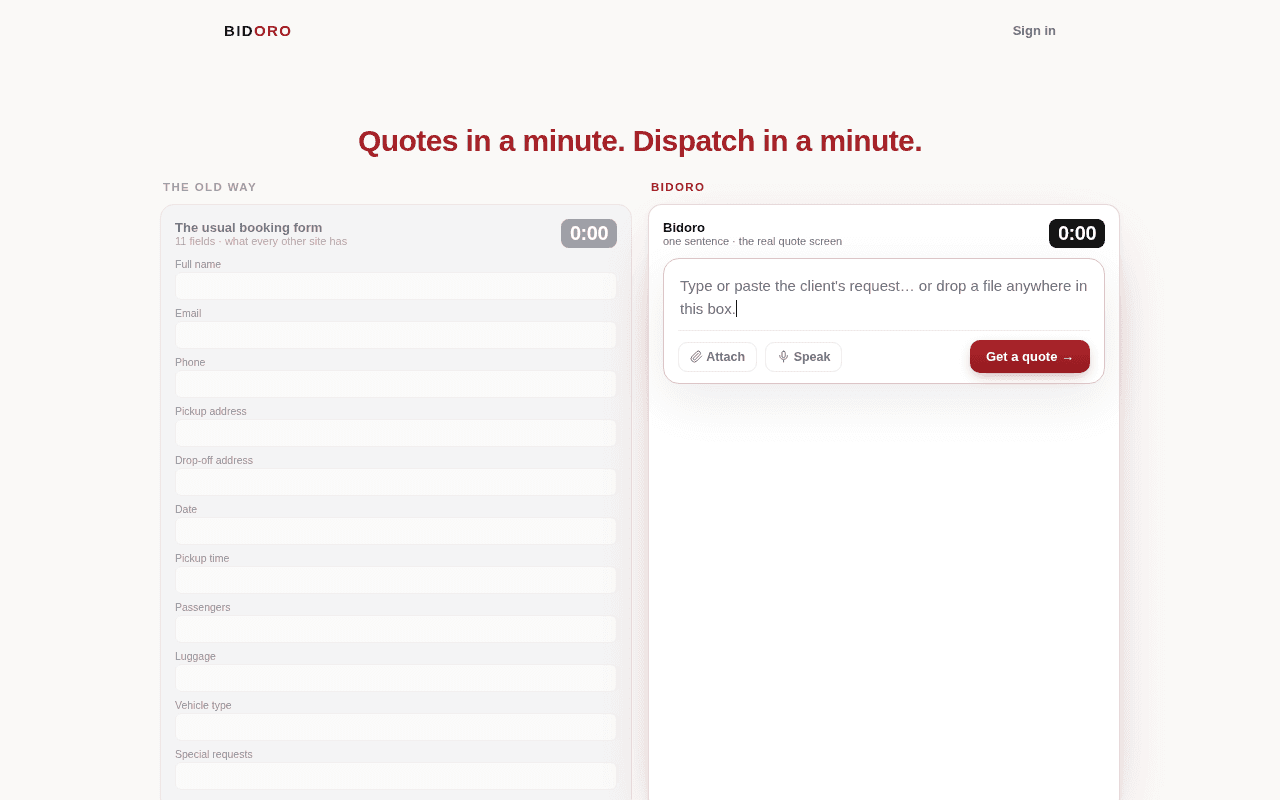Click the Pickup address field

[396, 433]
